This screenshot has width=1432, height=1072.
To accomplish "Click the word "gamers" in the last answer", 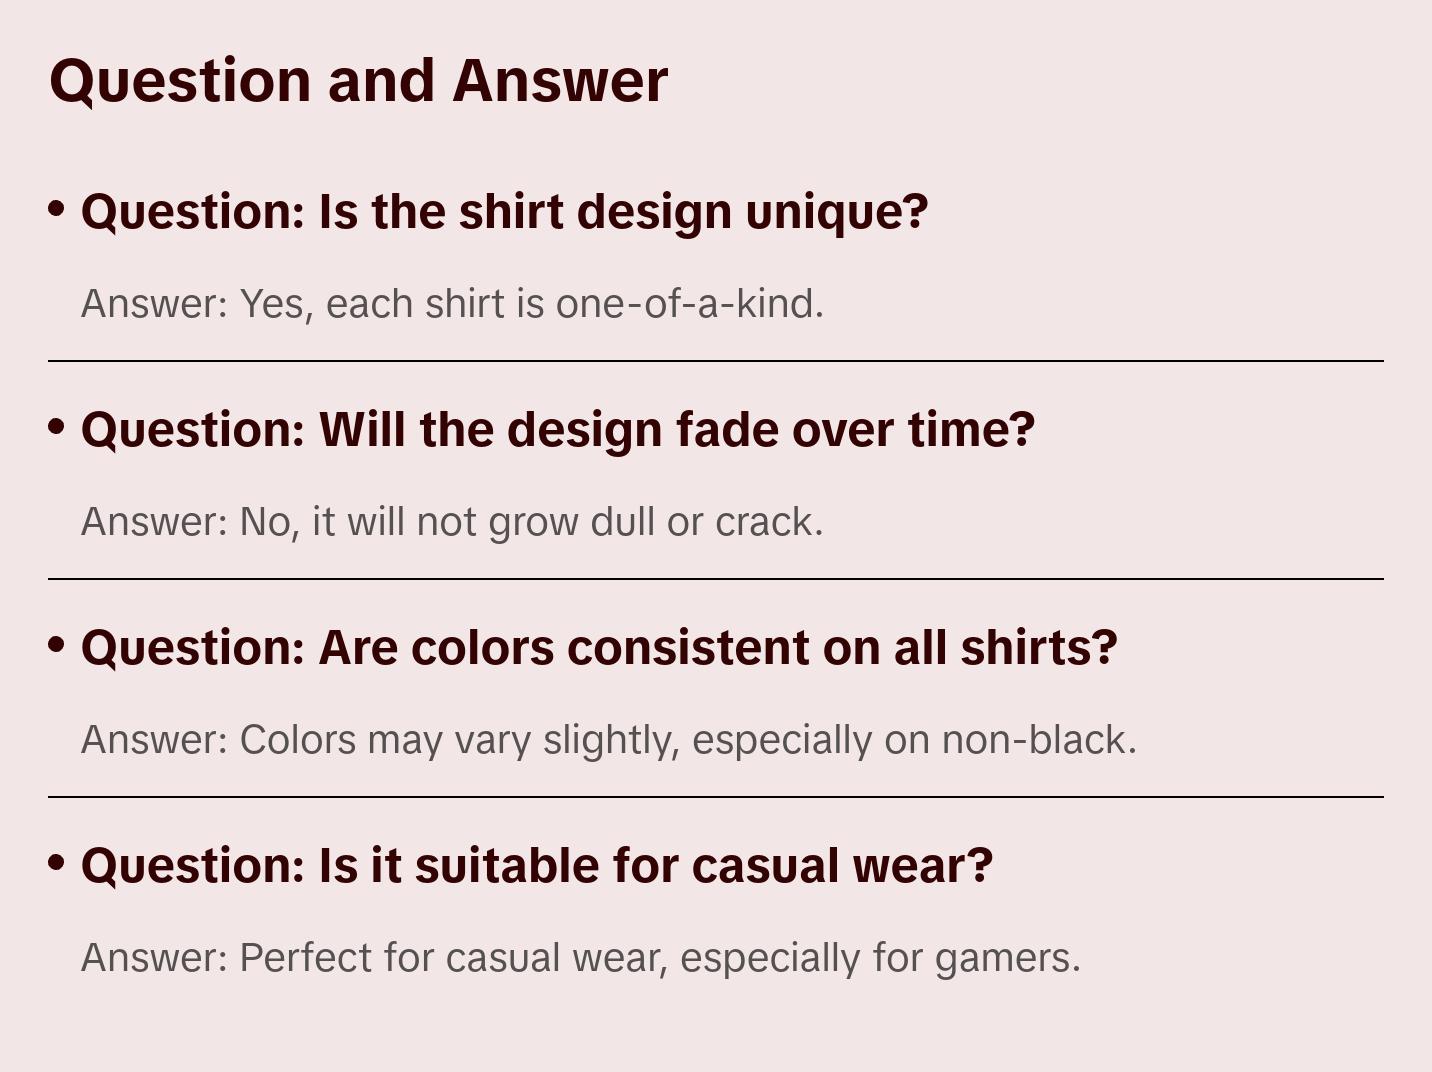I will (1004, 958).
